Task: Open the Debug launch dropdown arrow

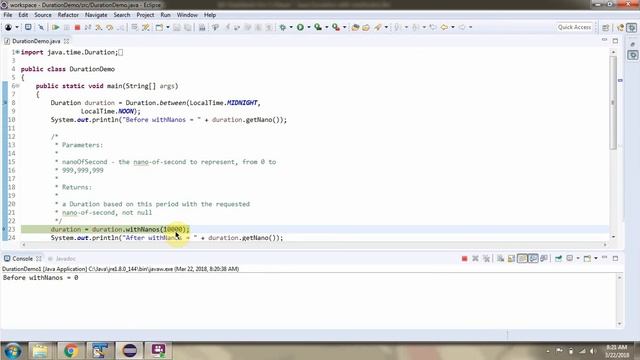Action: [x=291, y=27]
